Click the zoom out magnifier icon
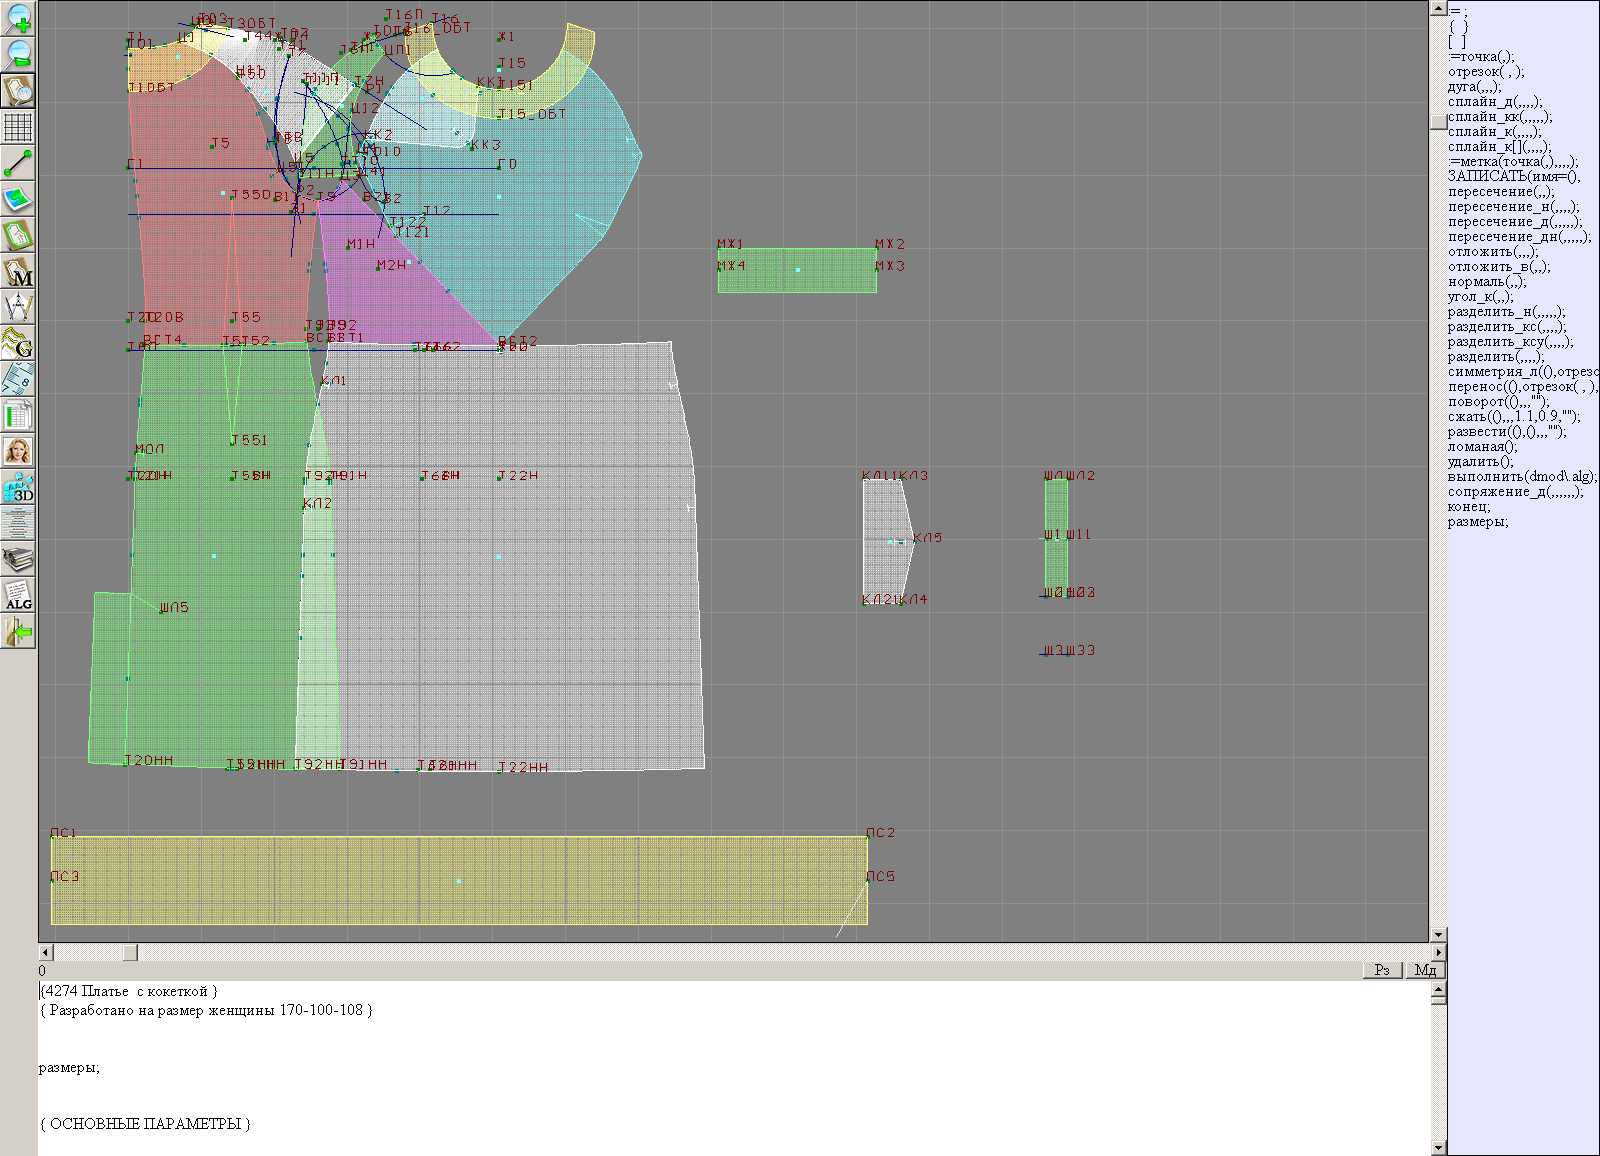The height and width of the screenshot is (1156, 1600). pyautogui.click(x=18, y=54)
